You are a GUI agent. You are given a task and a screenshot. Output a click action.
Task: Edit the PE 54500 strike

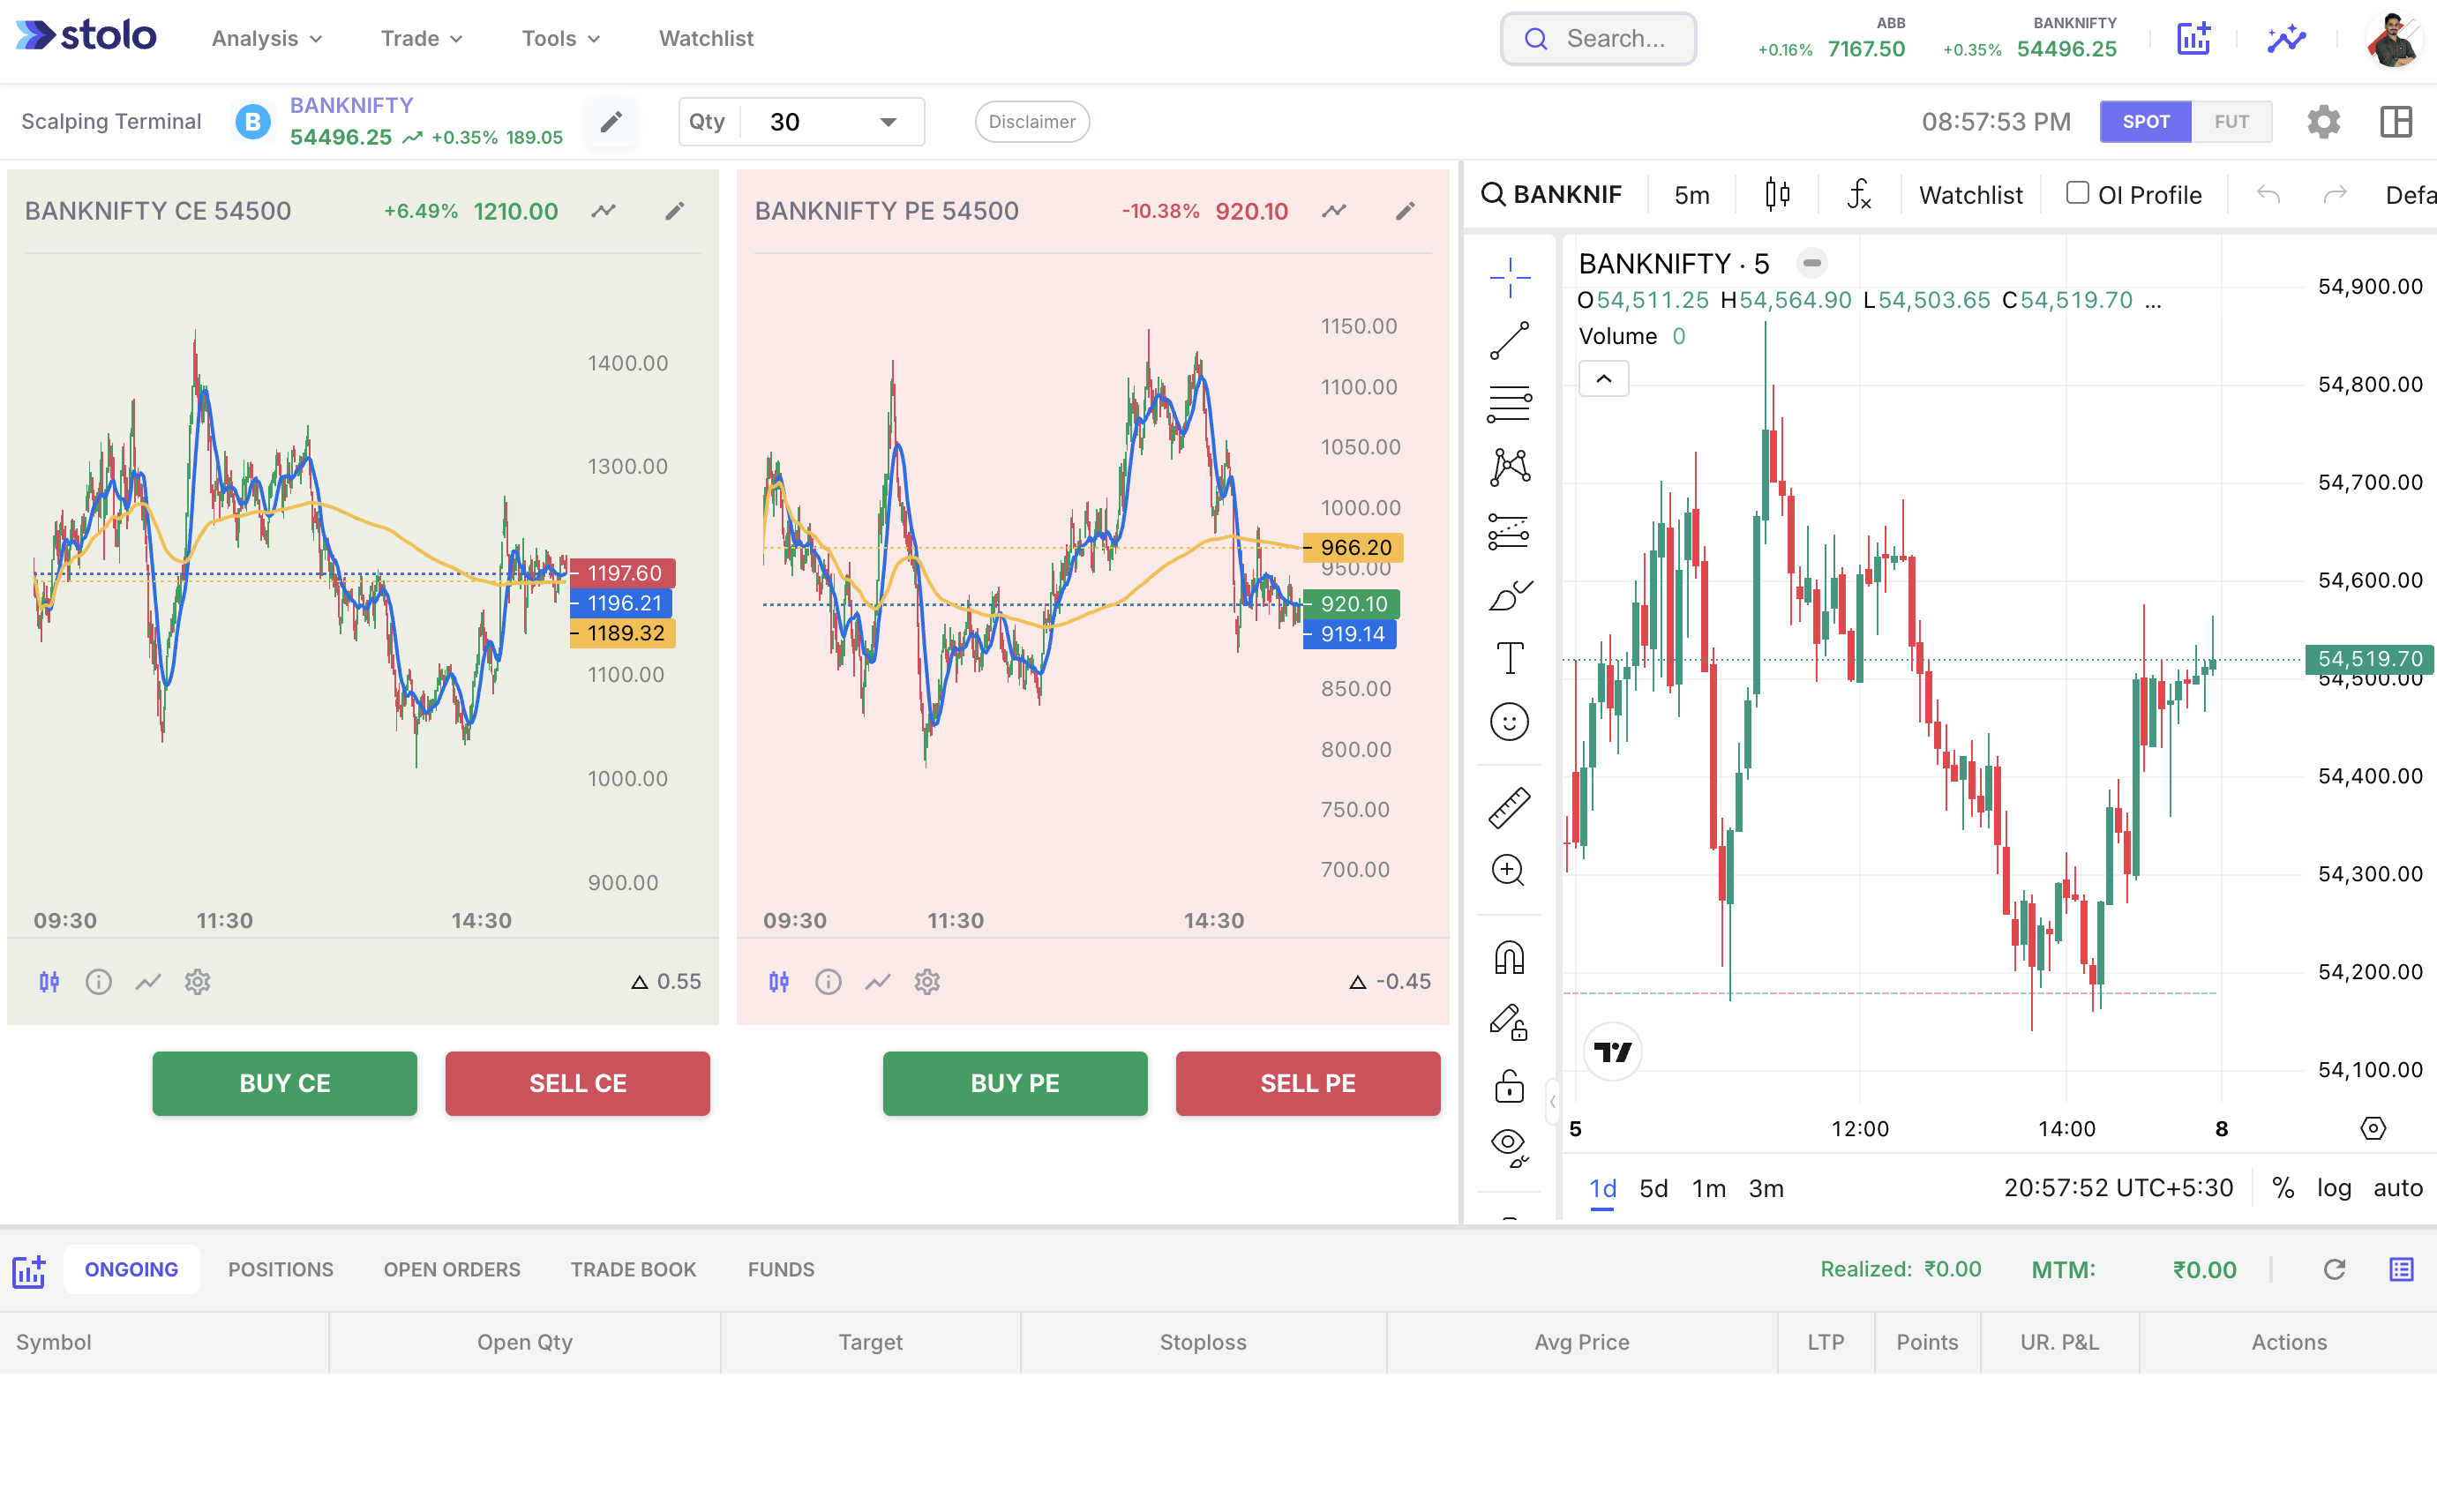pos(1405,211)
